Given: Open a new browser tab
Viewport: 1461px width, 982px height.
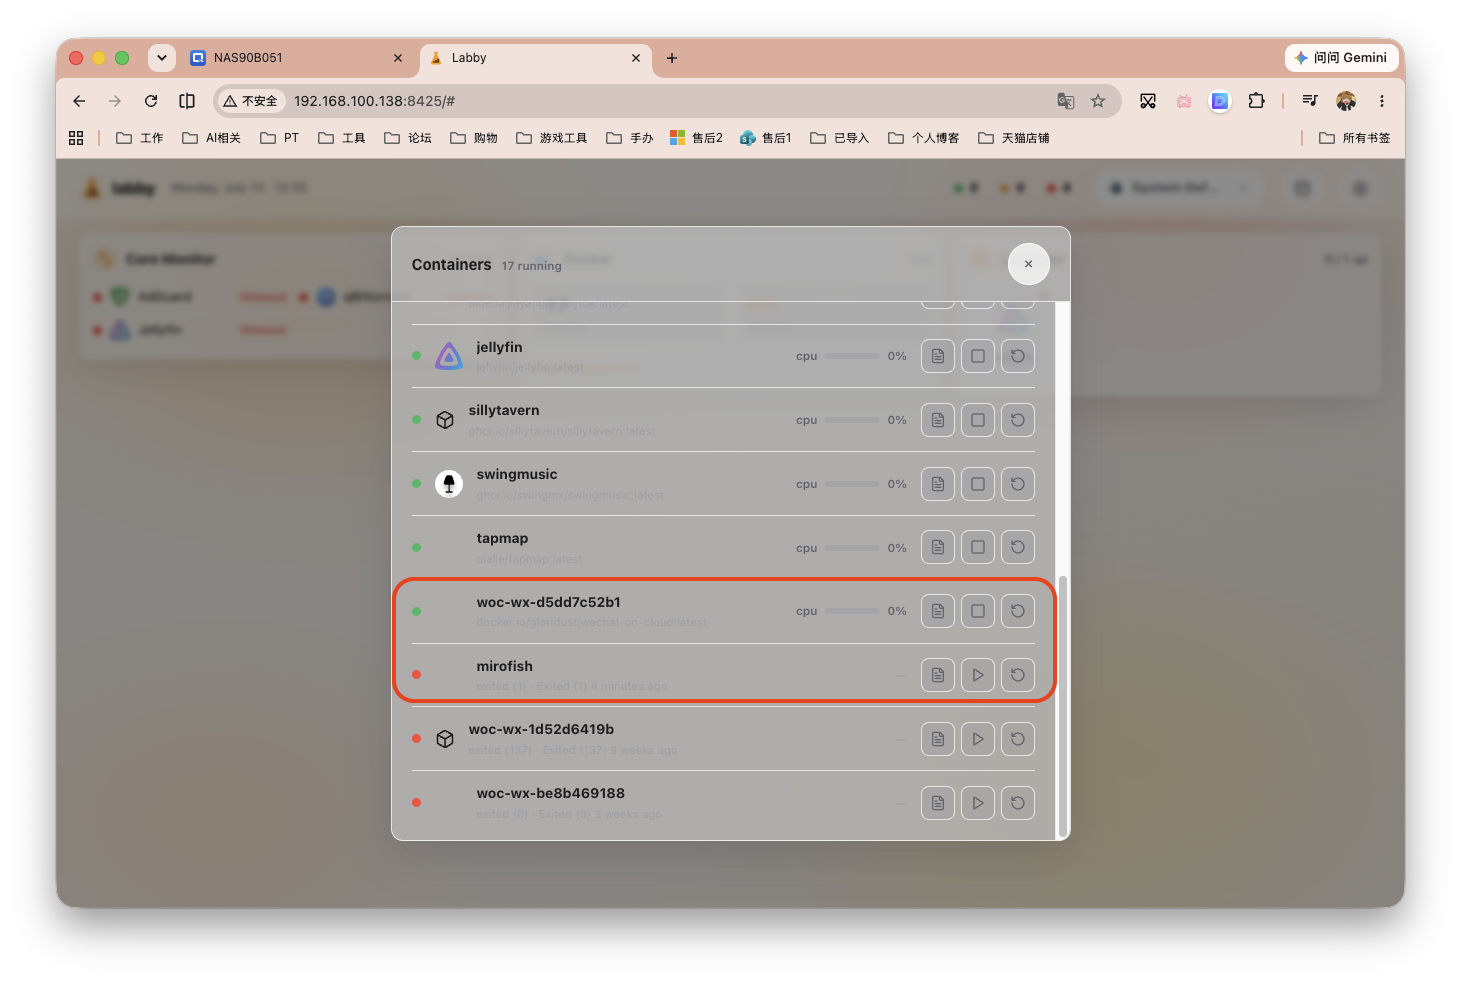Looking at the screenshot, I should pos(672,58).
